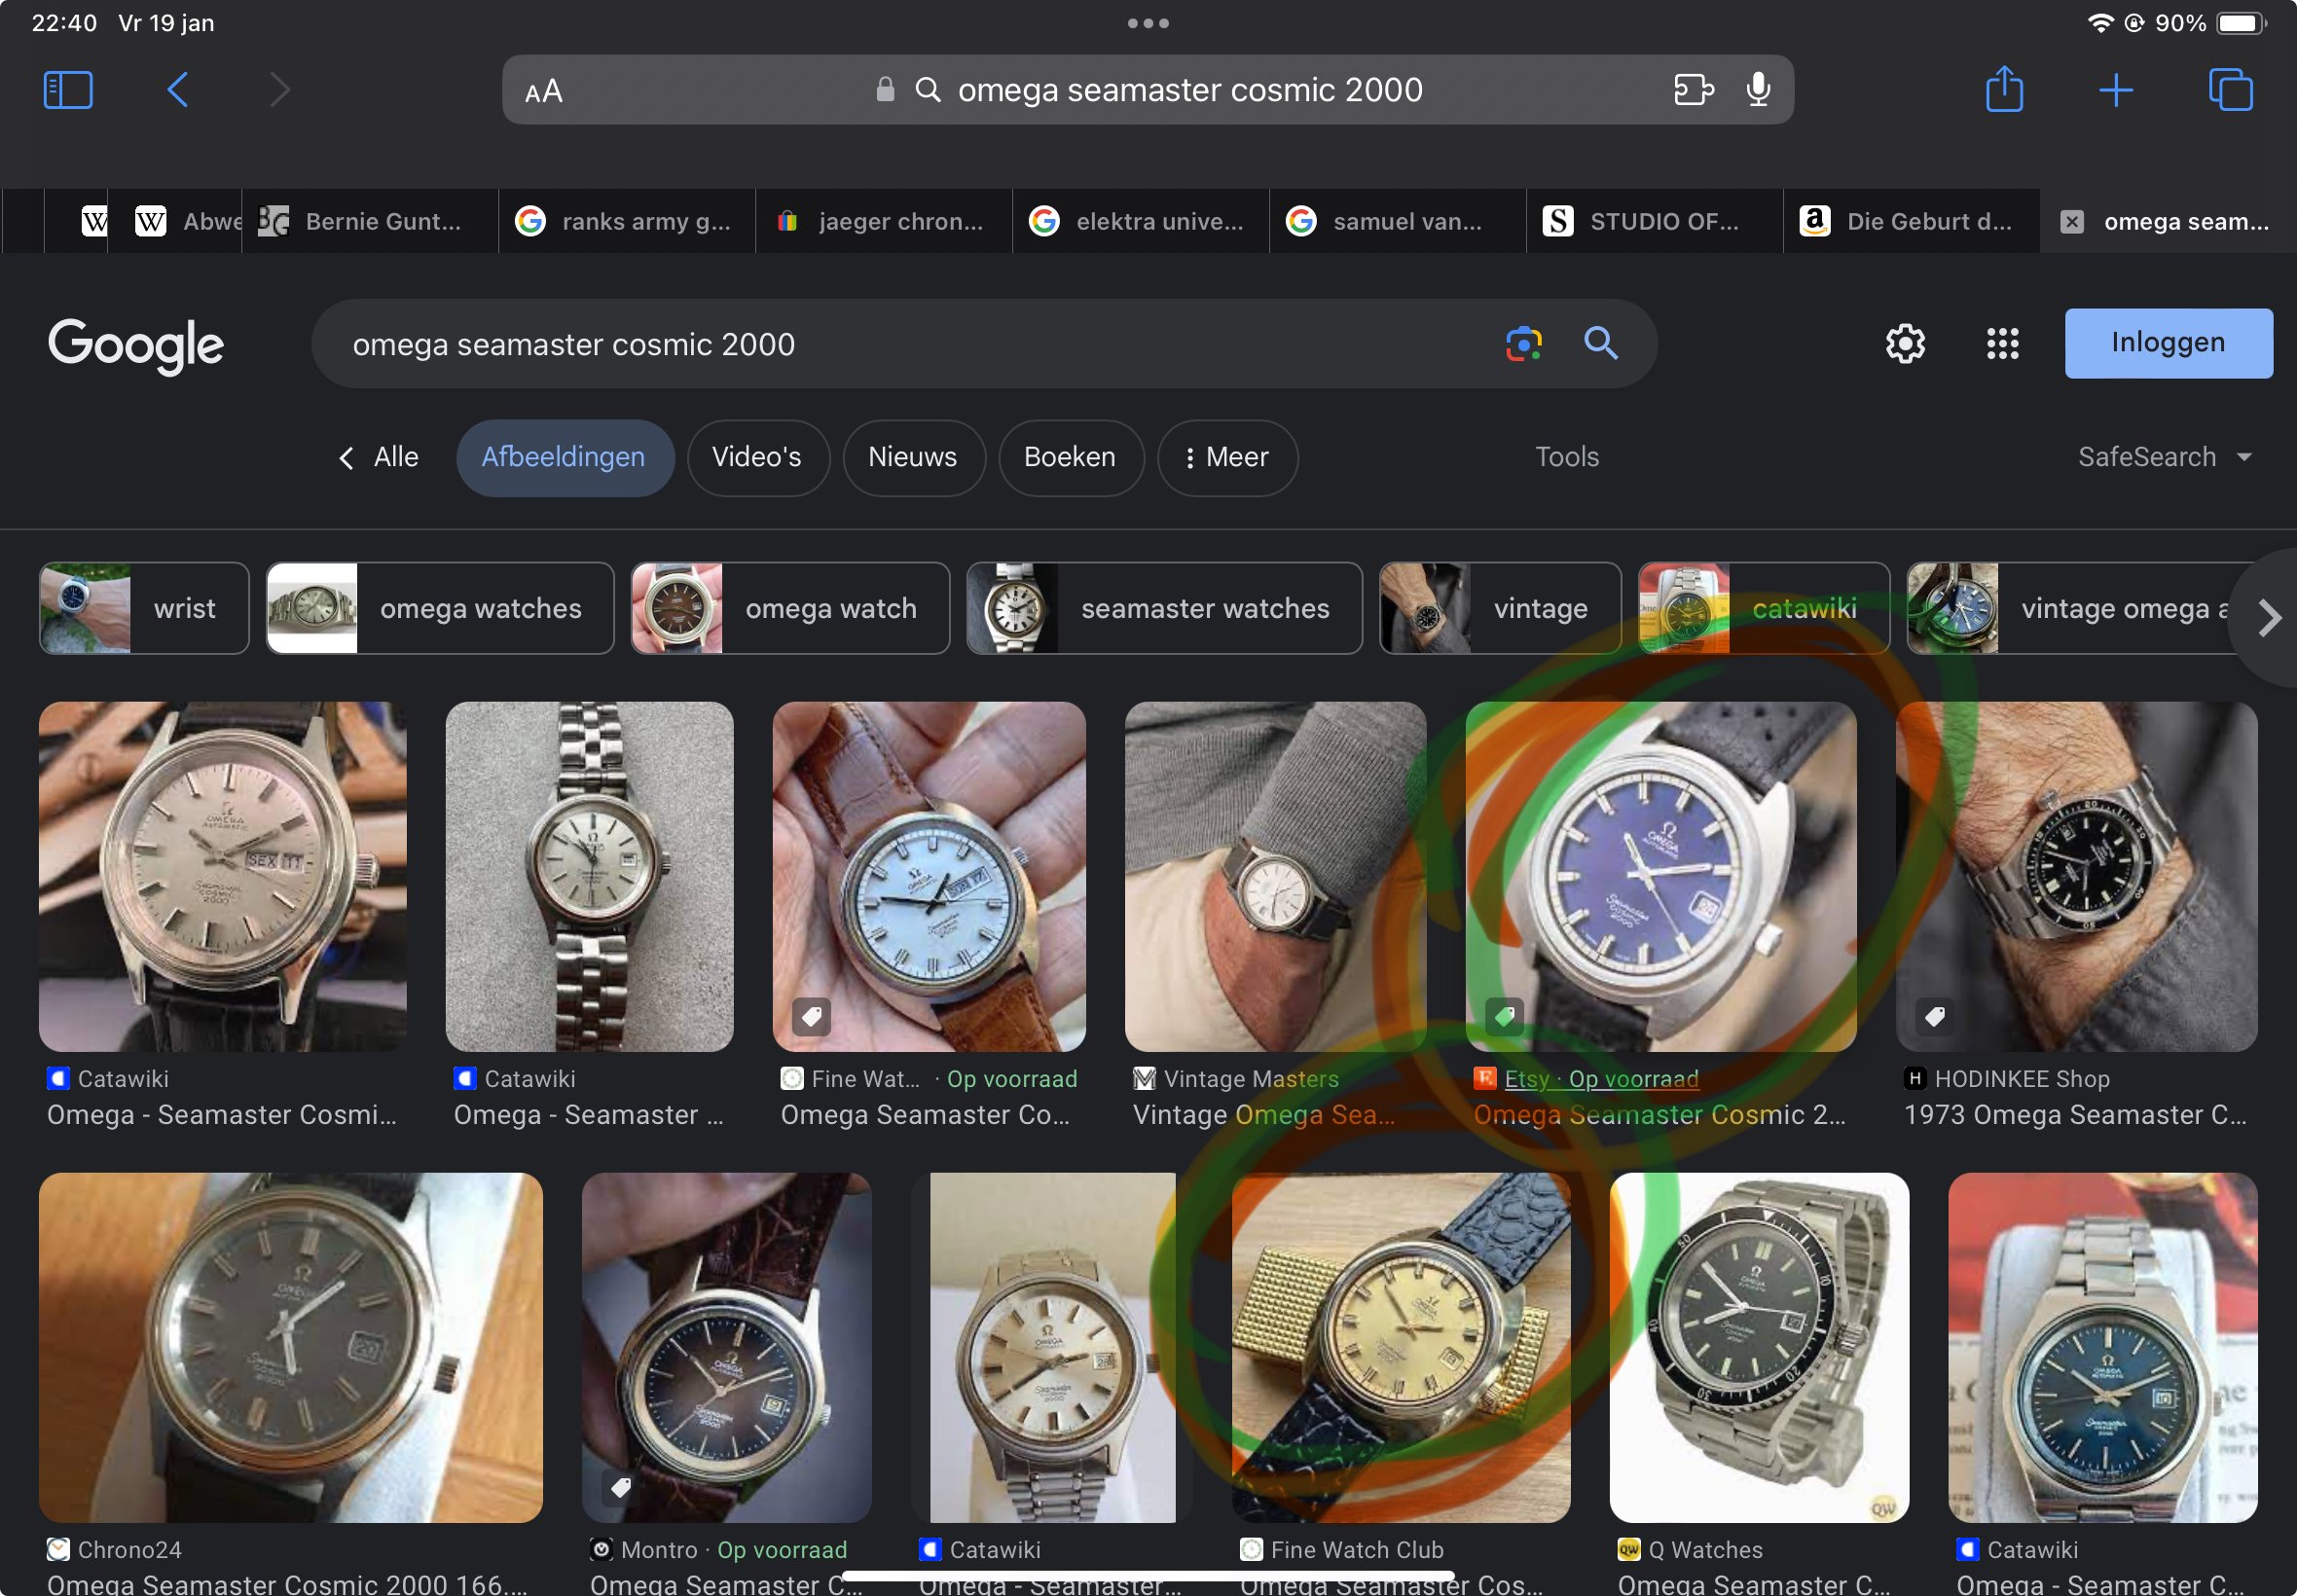Select the 'seamaster watches' suggestion chip
This screenshot has width=2297, height=1596.
click(1164, 608)
